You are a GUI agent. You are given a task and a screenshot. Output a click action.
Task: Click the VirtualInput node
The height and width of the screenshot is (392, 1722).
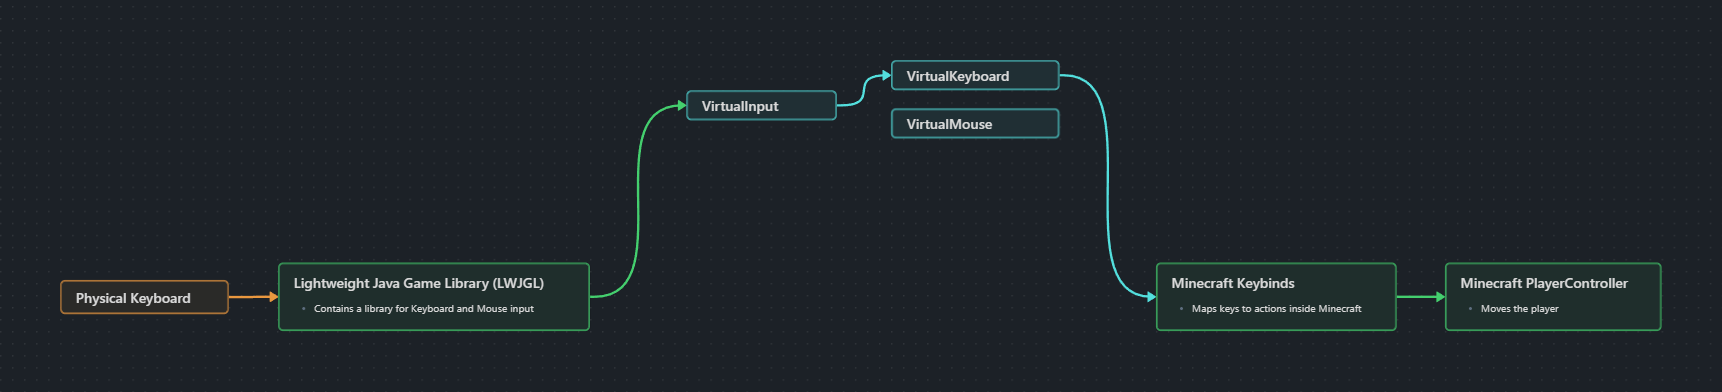761,105
